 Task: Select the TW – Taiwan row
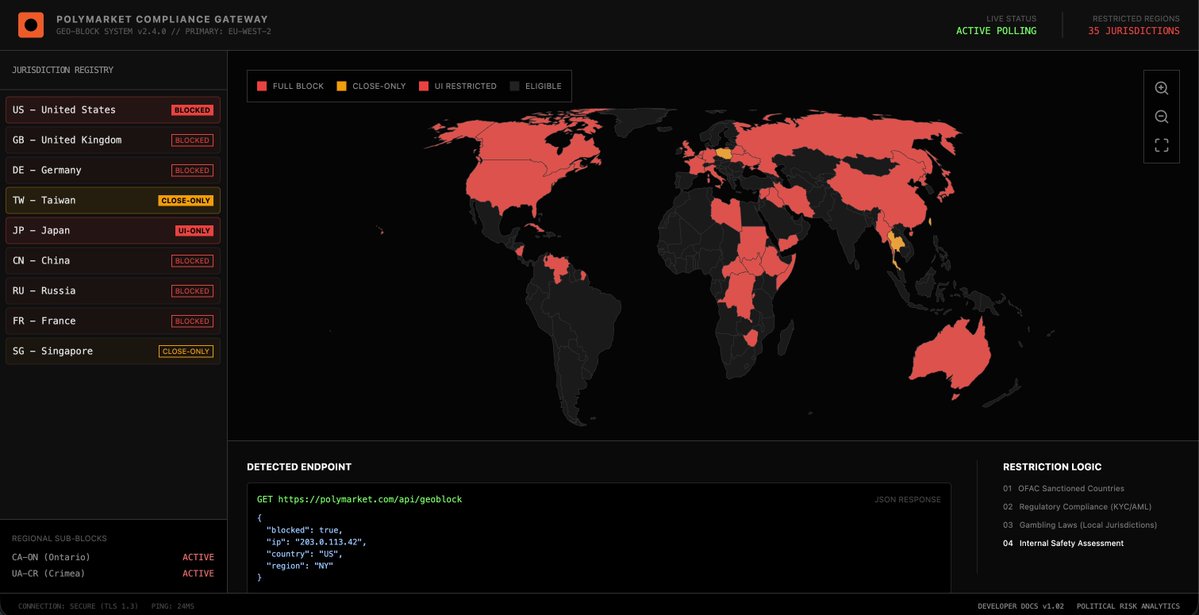pos(113,200)
